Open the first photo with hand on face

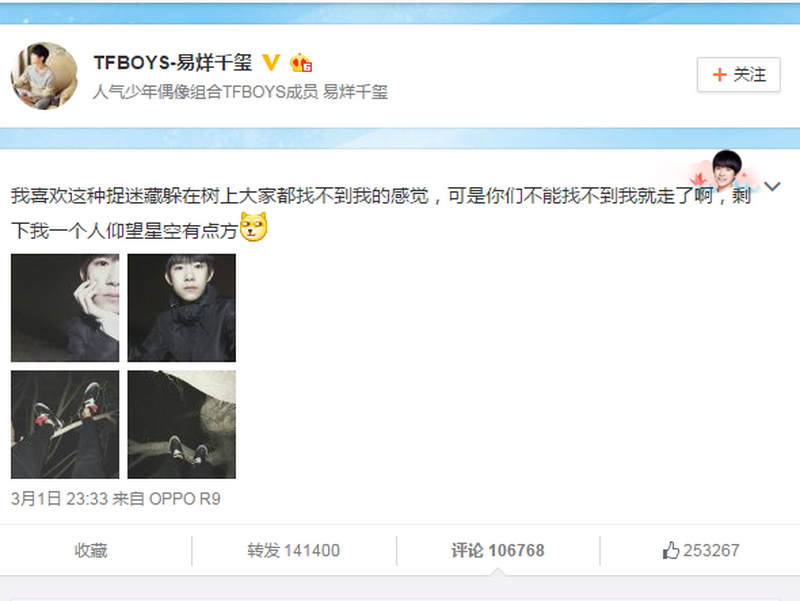[65, 308]
